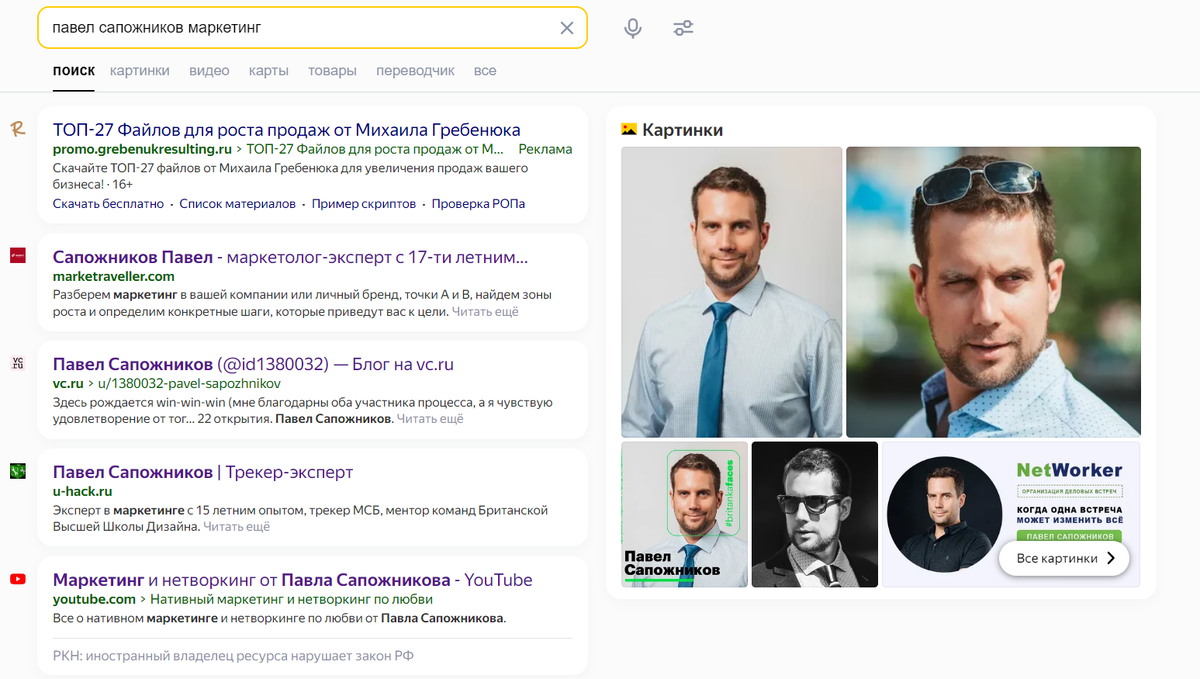This screenshot has height=679, width=1200.
Task: Click the Скачать бесплатно sitelink
Action: point(108,203)
